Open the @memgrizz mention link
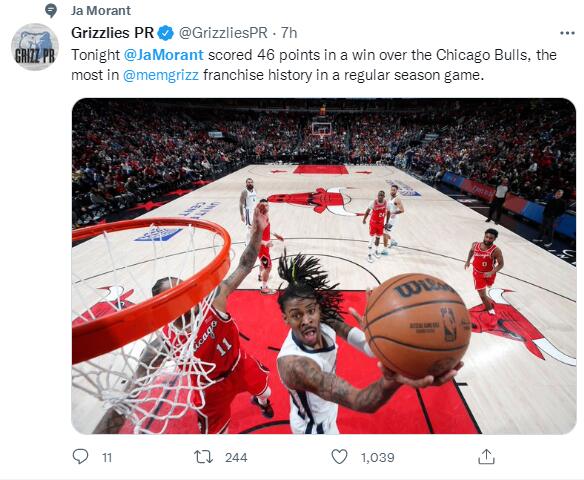 pos(161,75)
